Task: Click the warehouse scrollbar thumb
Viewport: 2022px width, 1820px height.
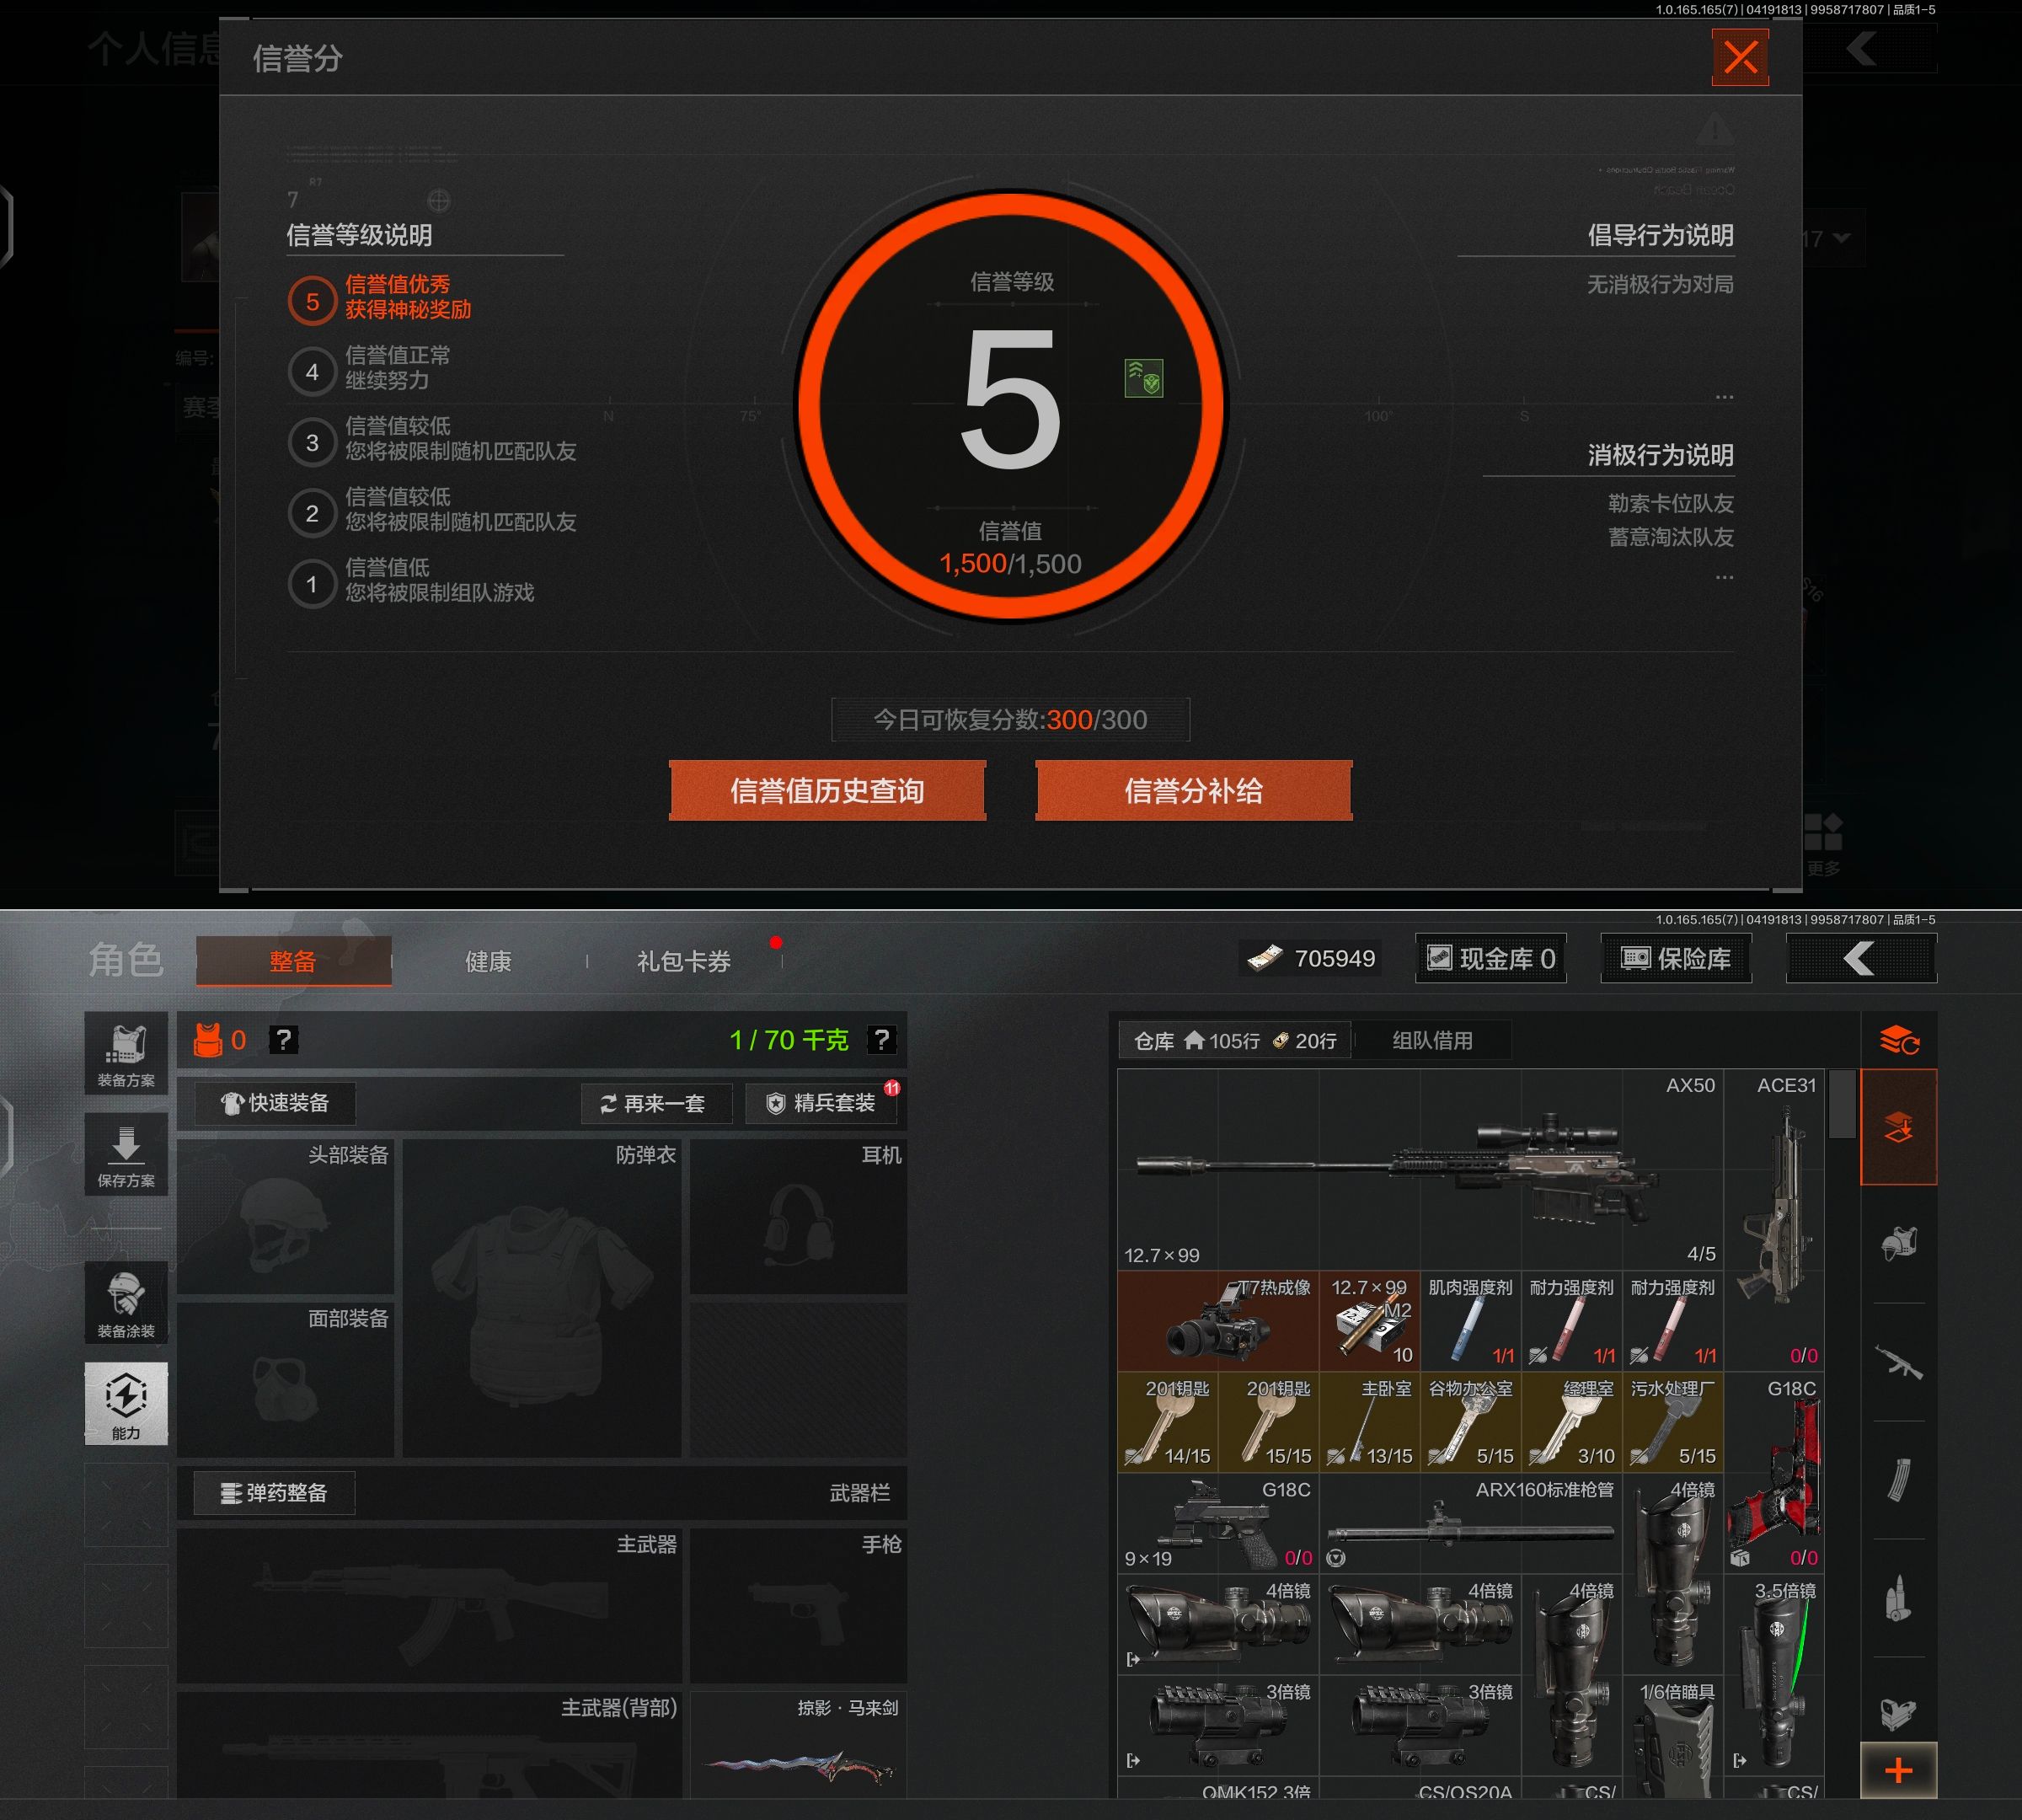Action: pos(1842,1103)
